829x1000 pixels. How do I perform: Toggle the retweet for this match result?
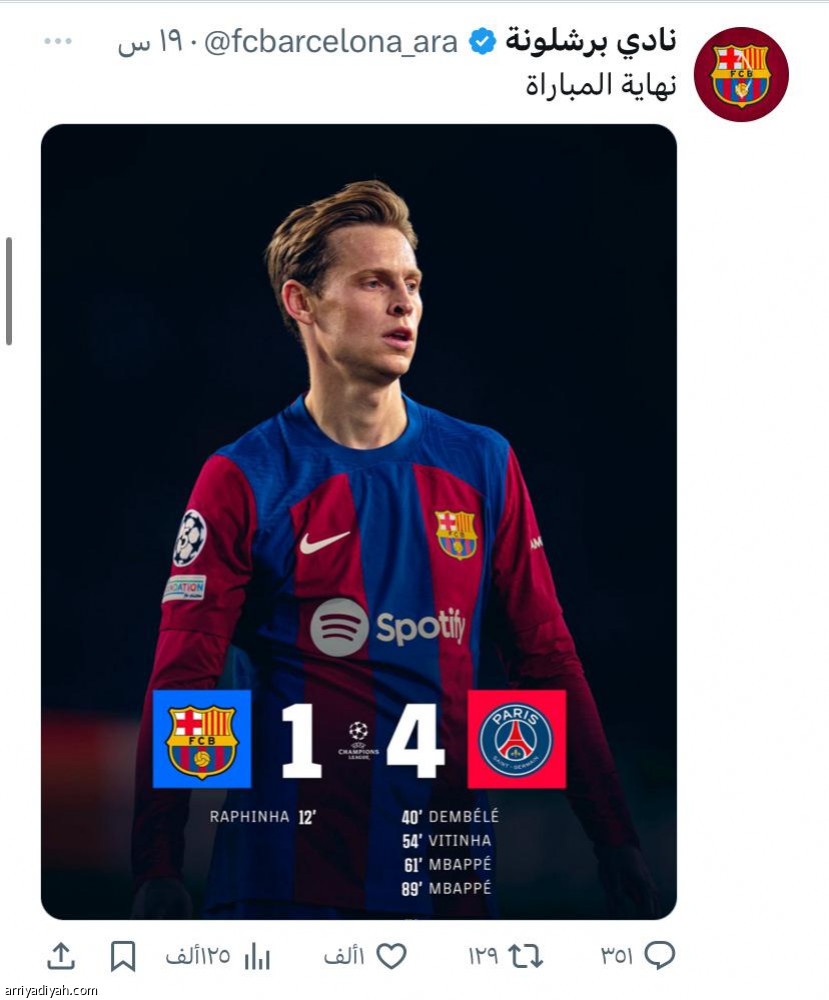point(528,956)
